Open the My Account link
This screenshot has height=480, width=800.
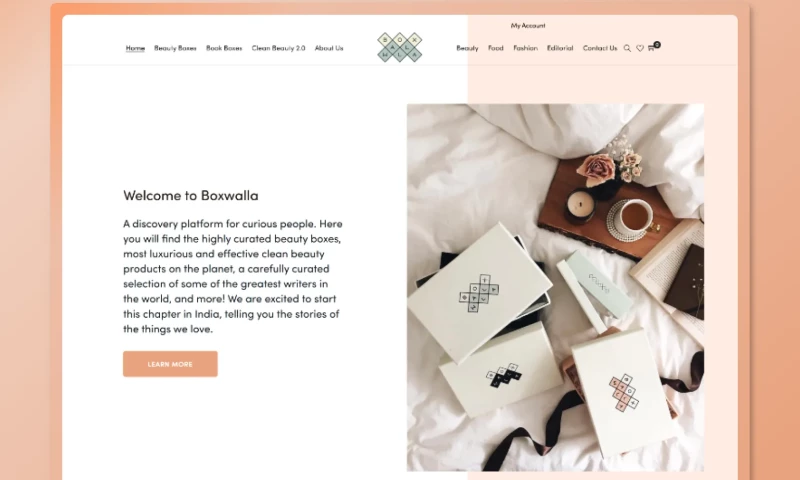coord(528,26)
